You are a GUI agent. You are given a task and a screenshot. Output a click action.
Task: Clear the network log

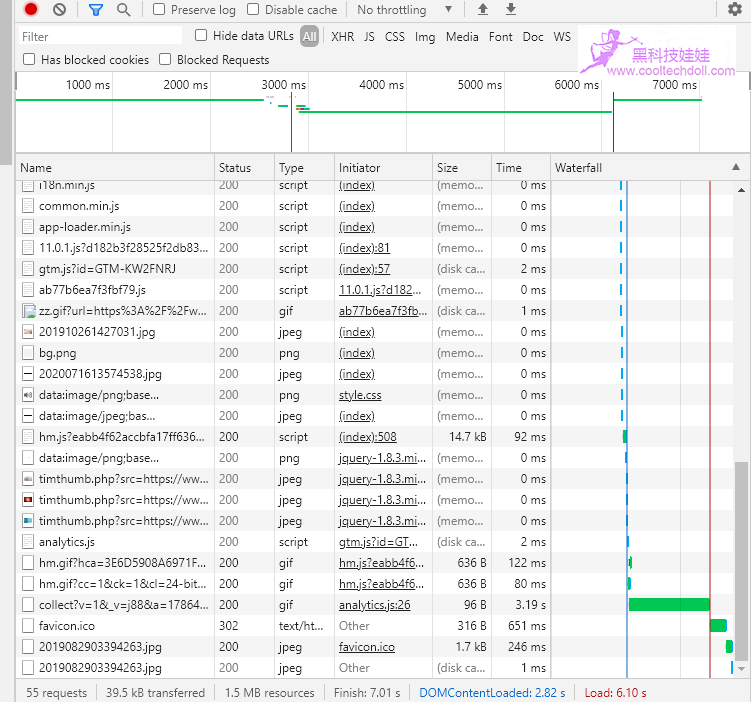[59, 10]
